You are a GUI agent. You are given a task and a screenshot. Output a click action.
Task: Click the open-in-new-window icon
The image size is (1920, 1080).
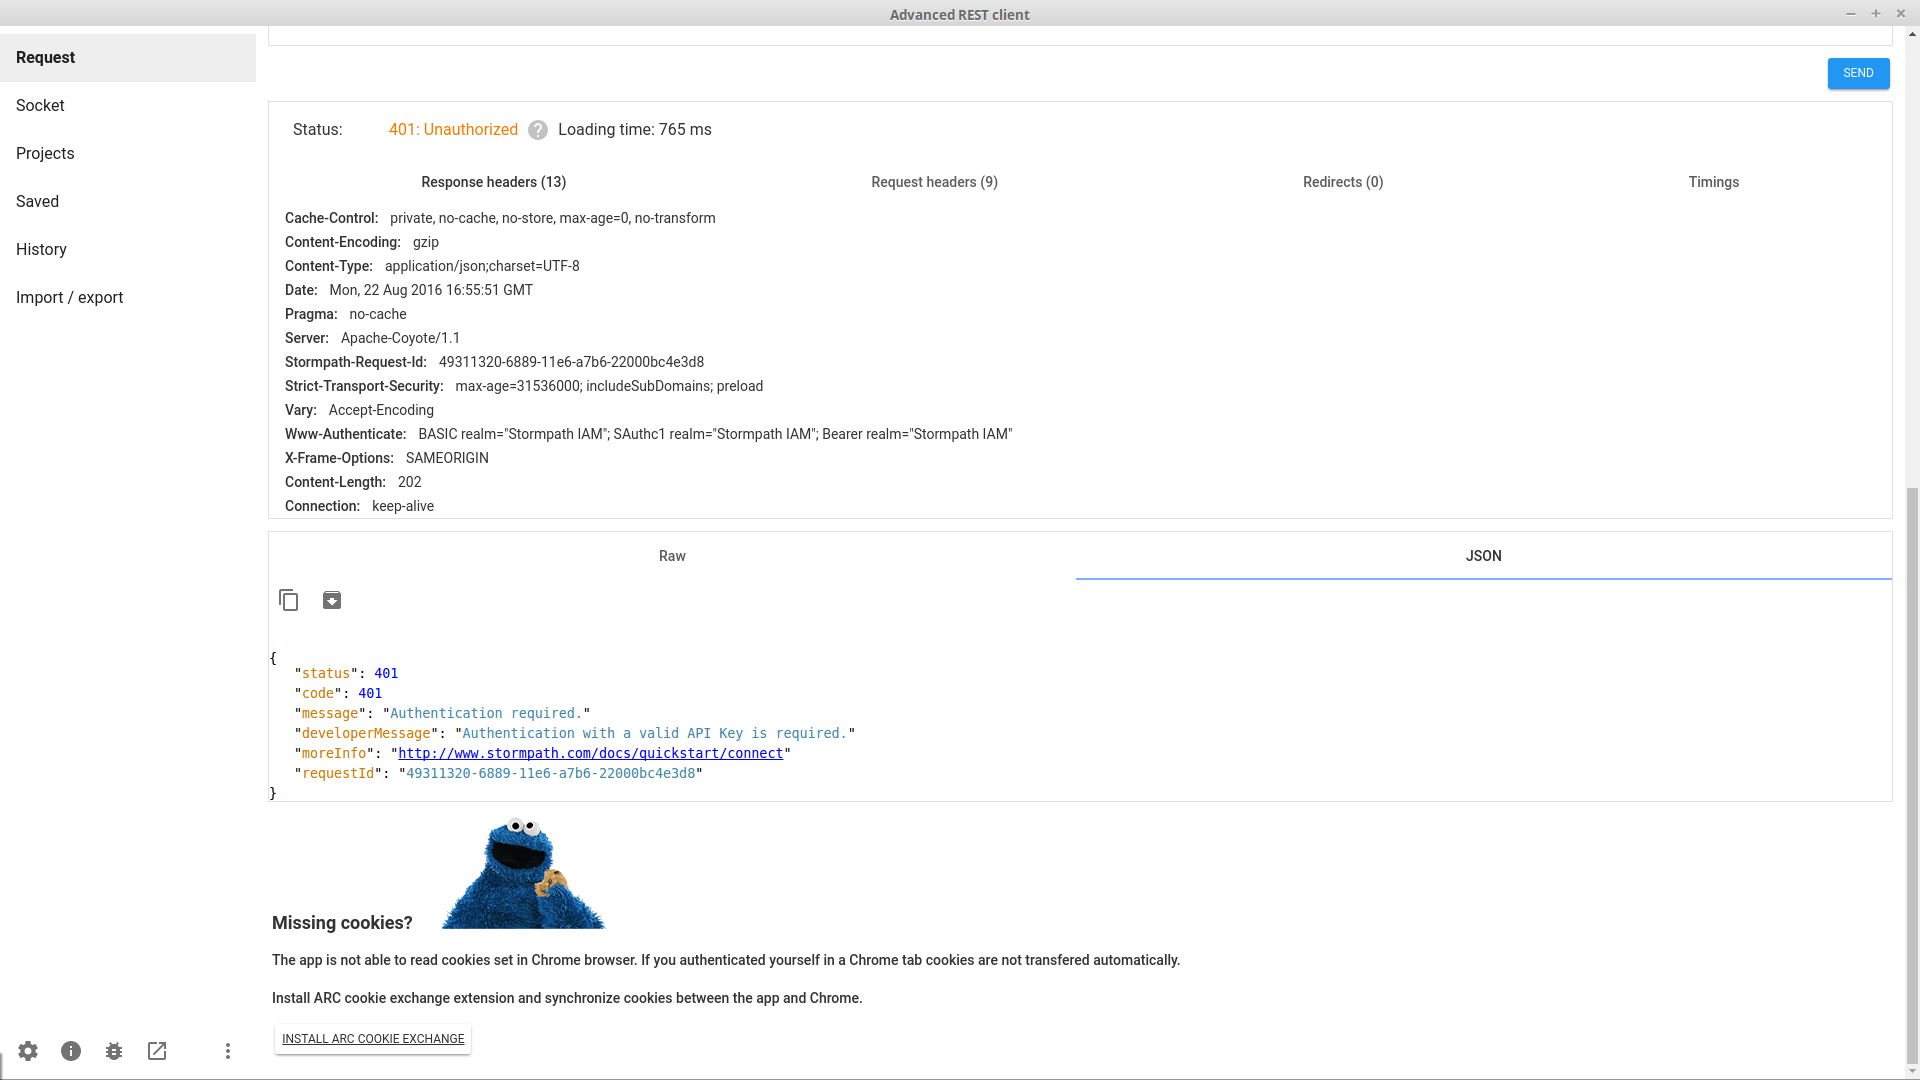tap(157, 1051)
